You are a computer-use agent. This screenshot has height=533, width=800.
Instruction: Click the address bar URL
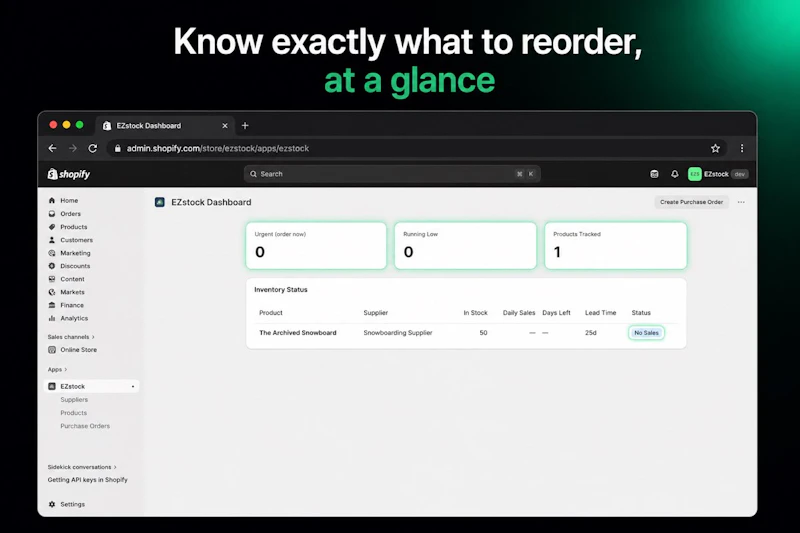coord(218,148)
